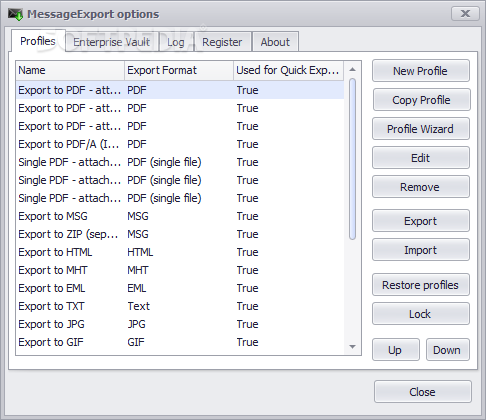Click the Close button at bottom
The image size is (486, 420).
(x=422, y=392)
